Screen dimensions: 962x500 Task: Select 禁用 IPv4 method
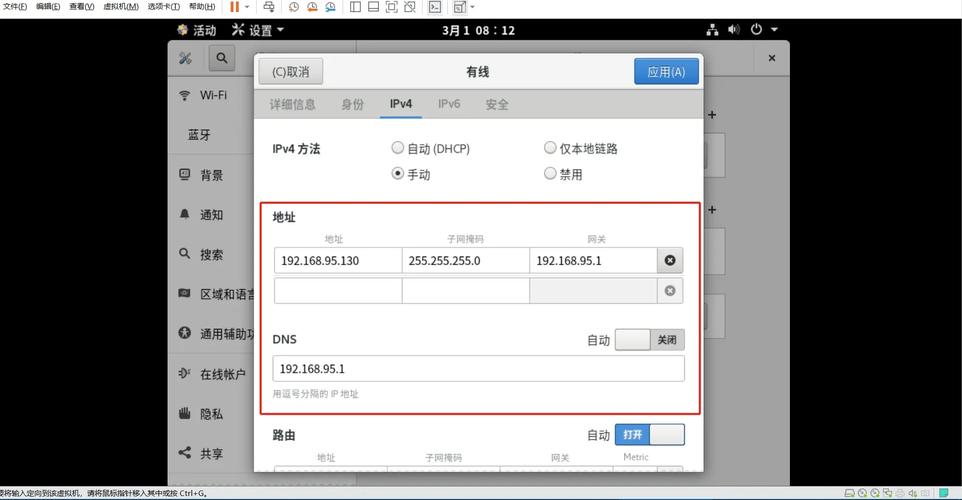[x=563, y=174]
